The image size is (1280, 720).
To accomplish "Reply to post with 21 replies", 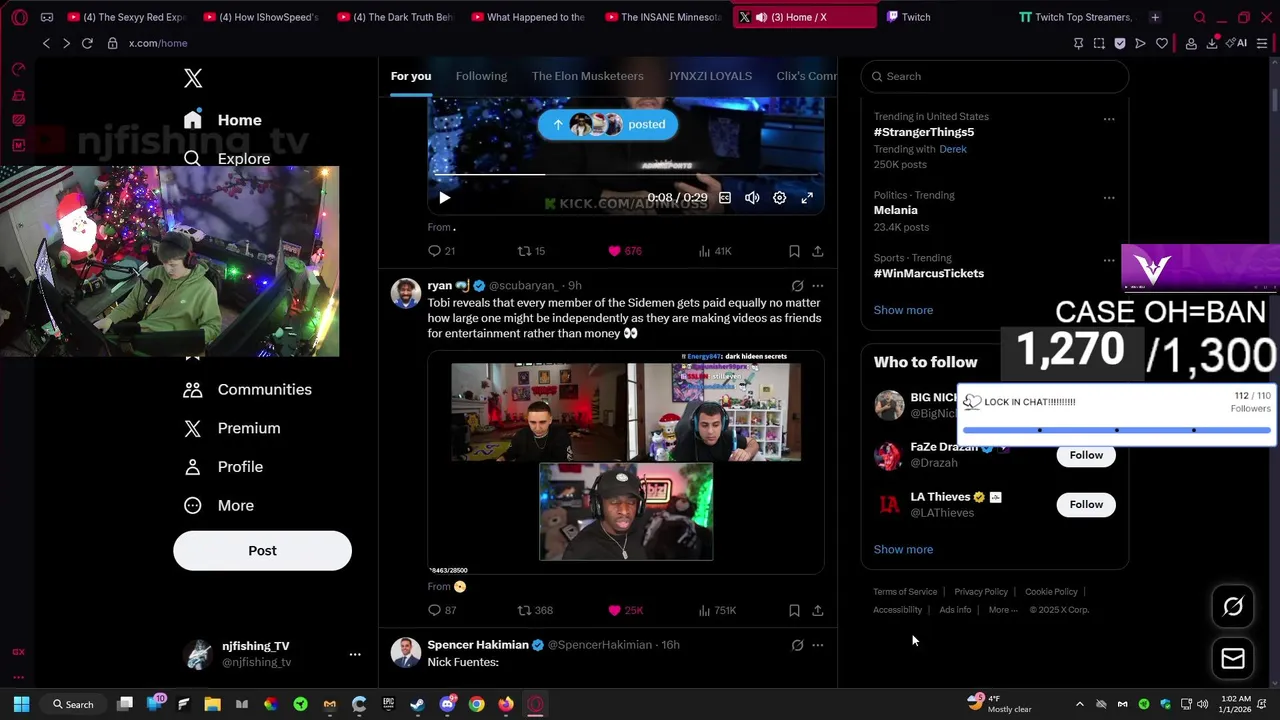I will pos(441,251).
